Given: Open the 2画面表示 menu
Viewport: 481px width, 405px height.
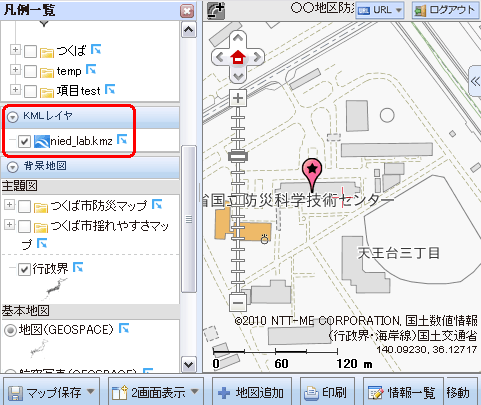Looking at the screenshot, I should pyautogui.click(x=155, y=392).
